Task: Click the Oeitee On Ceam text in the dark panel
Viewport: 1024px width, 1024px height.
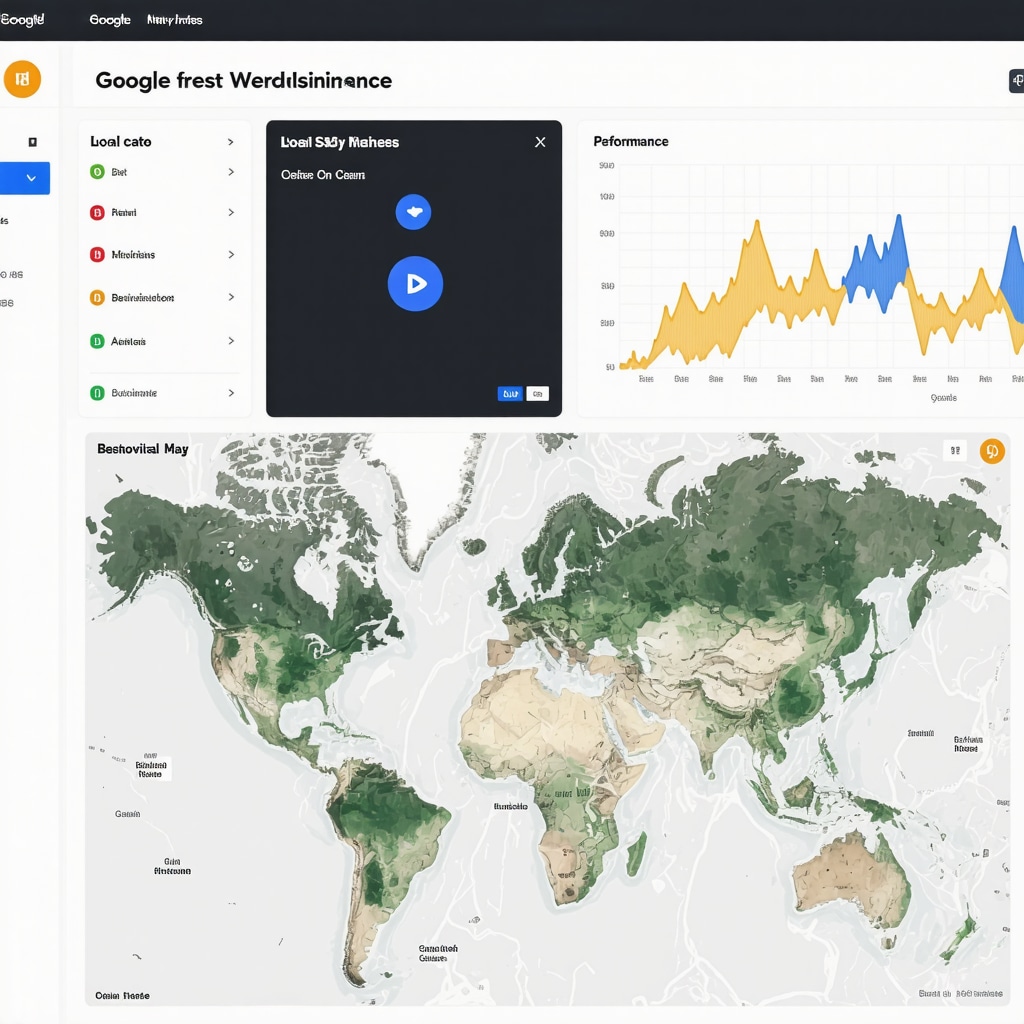Action: click(323, 174)
